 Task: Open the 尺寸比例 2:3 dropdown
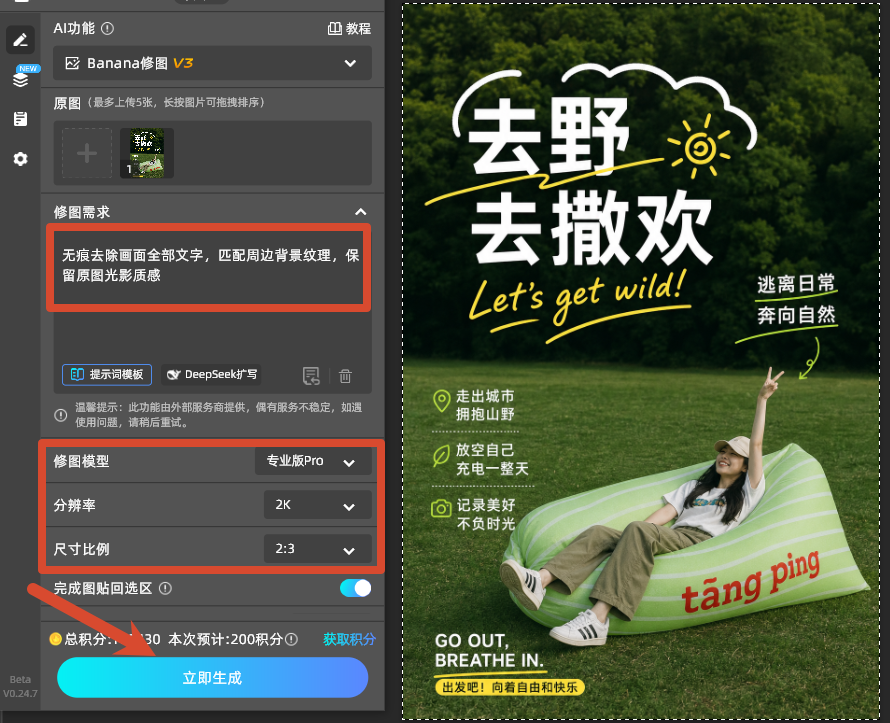[317, 549]
